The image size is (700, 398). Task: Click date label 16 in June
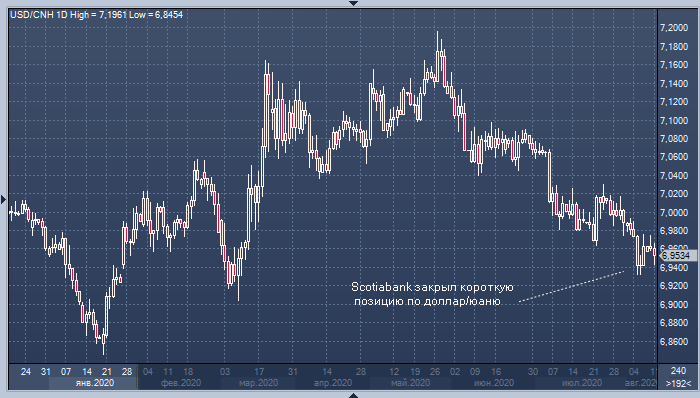pyautogui.click(x=496, y=371)
